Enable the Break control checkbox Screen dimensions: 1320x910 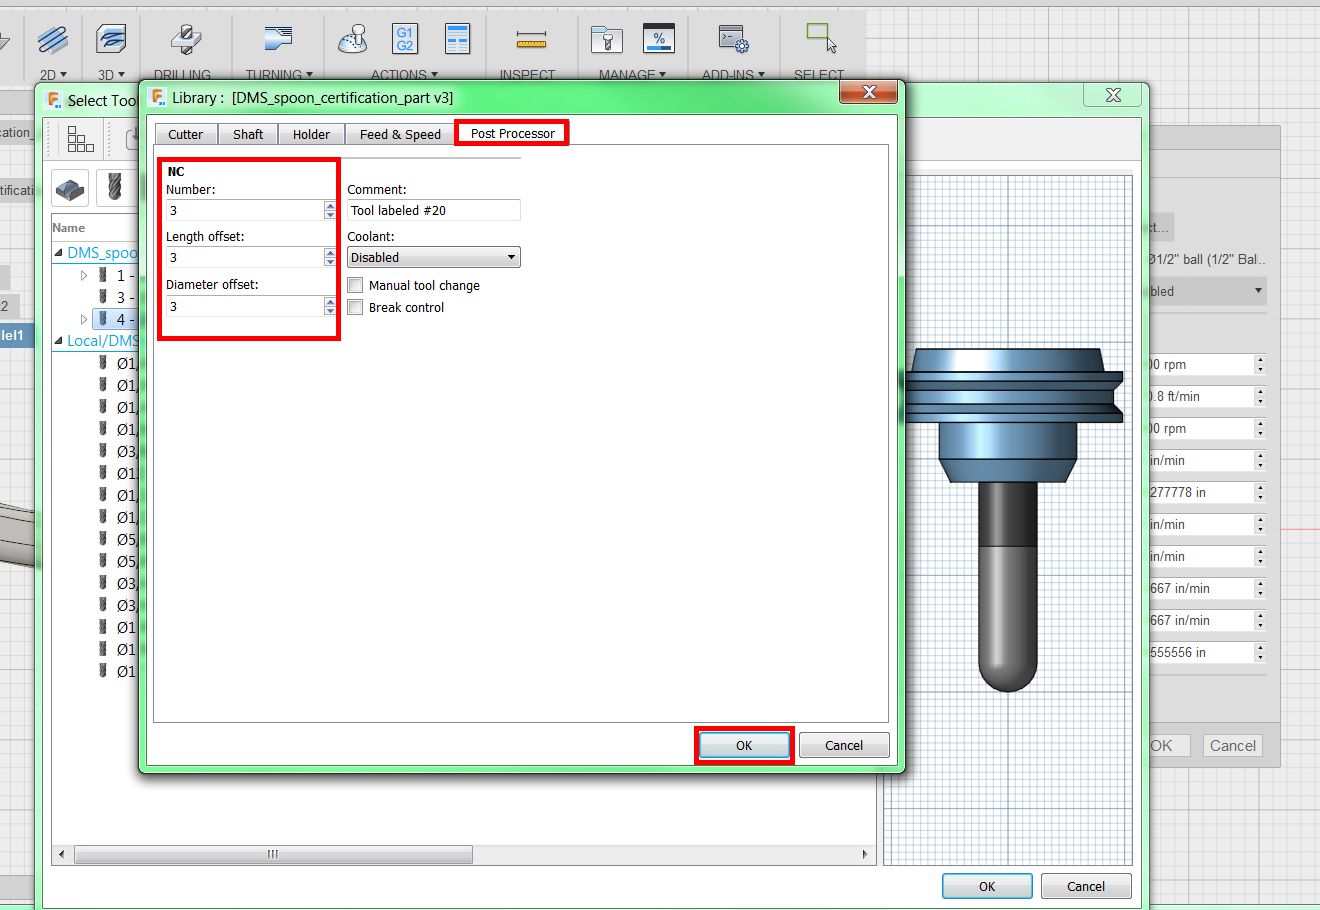(x=355, y=307)
